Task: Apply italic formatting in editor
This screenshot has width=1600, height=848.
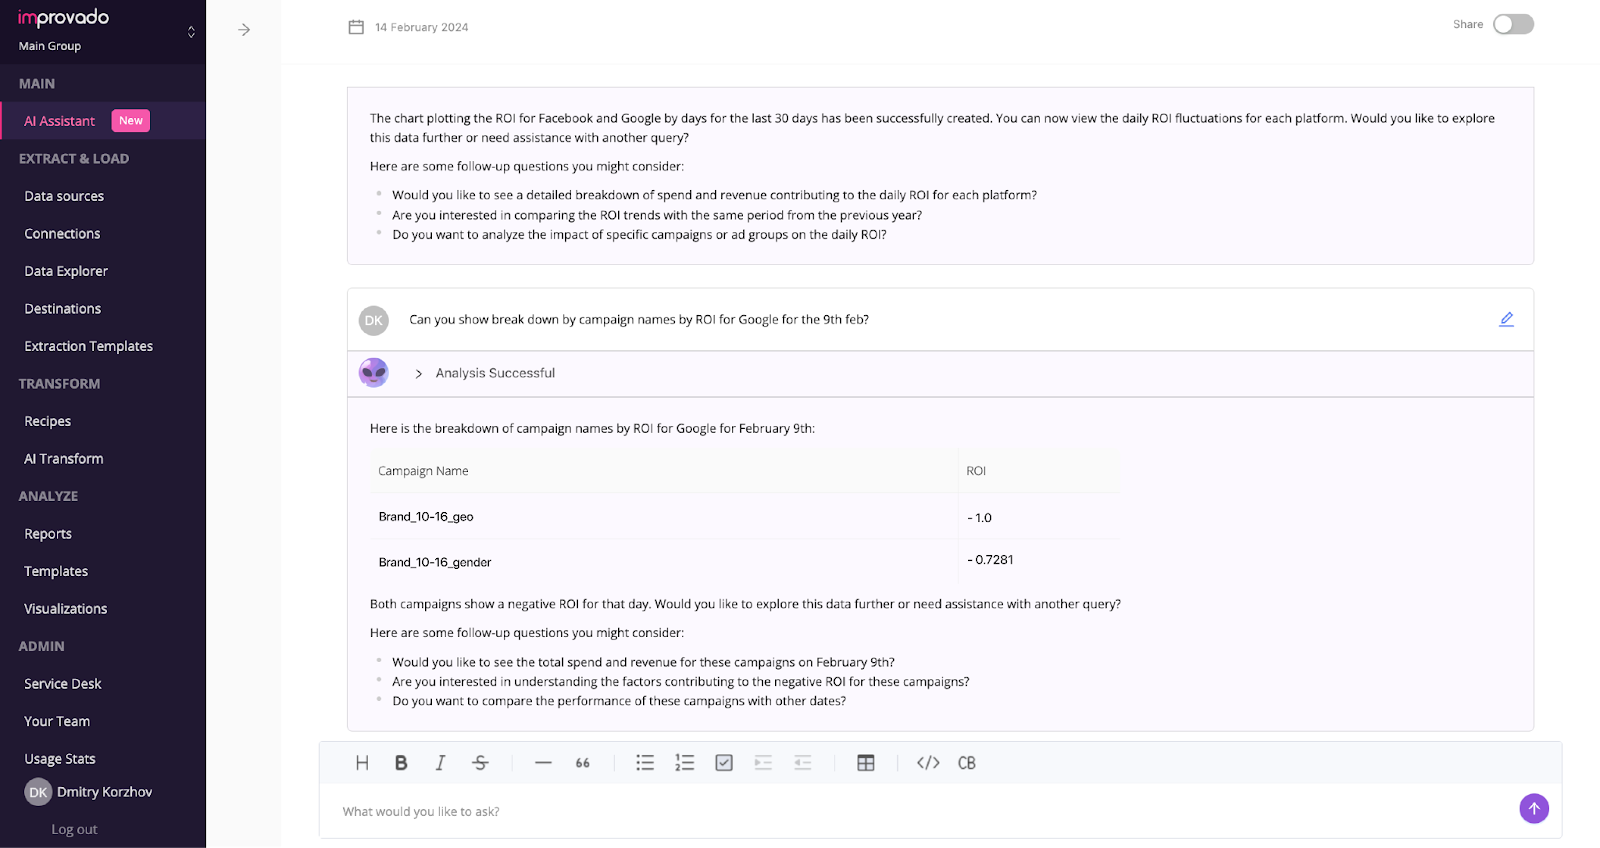Action: (x=440, y=763)
